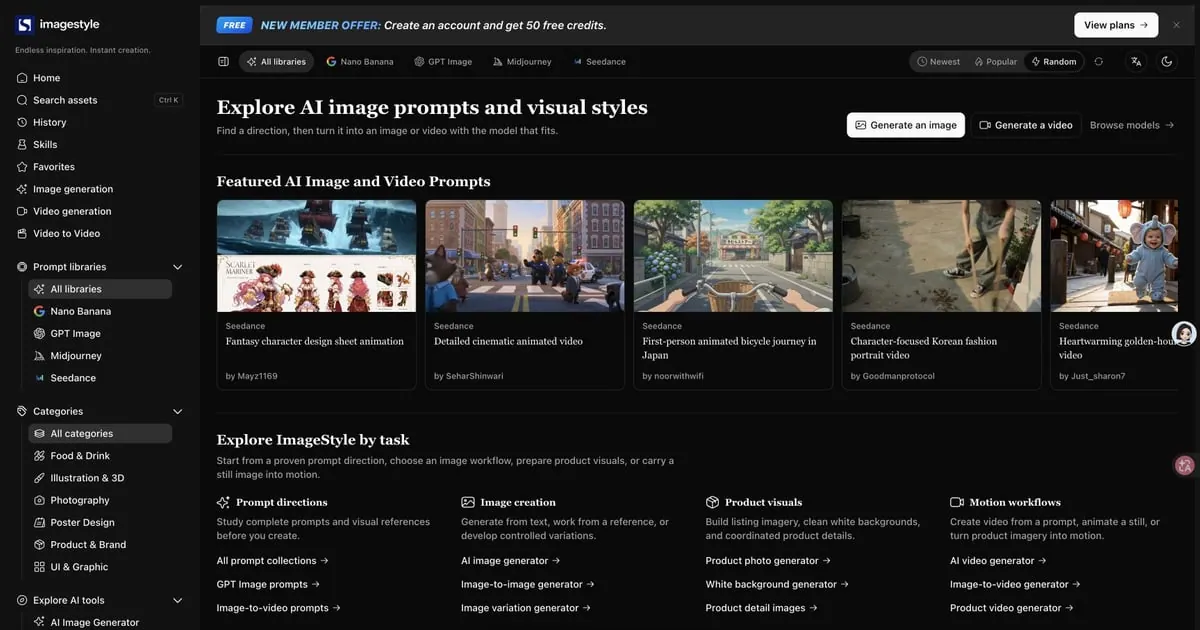Click the refresh shuffle icon

click(x=1099, y=61)
